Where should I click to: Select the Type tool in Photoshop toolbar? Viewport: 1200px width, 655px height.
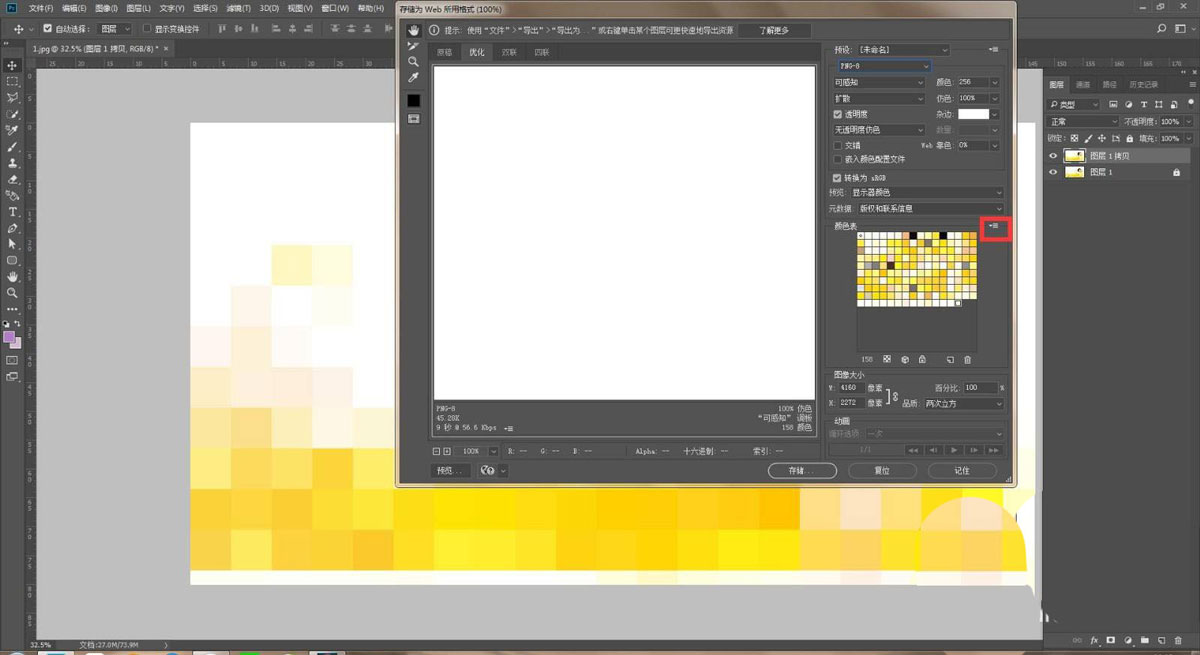[13, 212]
